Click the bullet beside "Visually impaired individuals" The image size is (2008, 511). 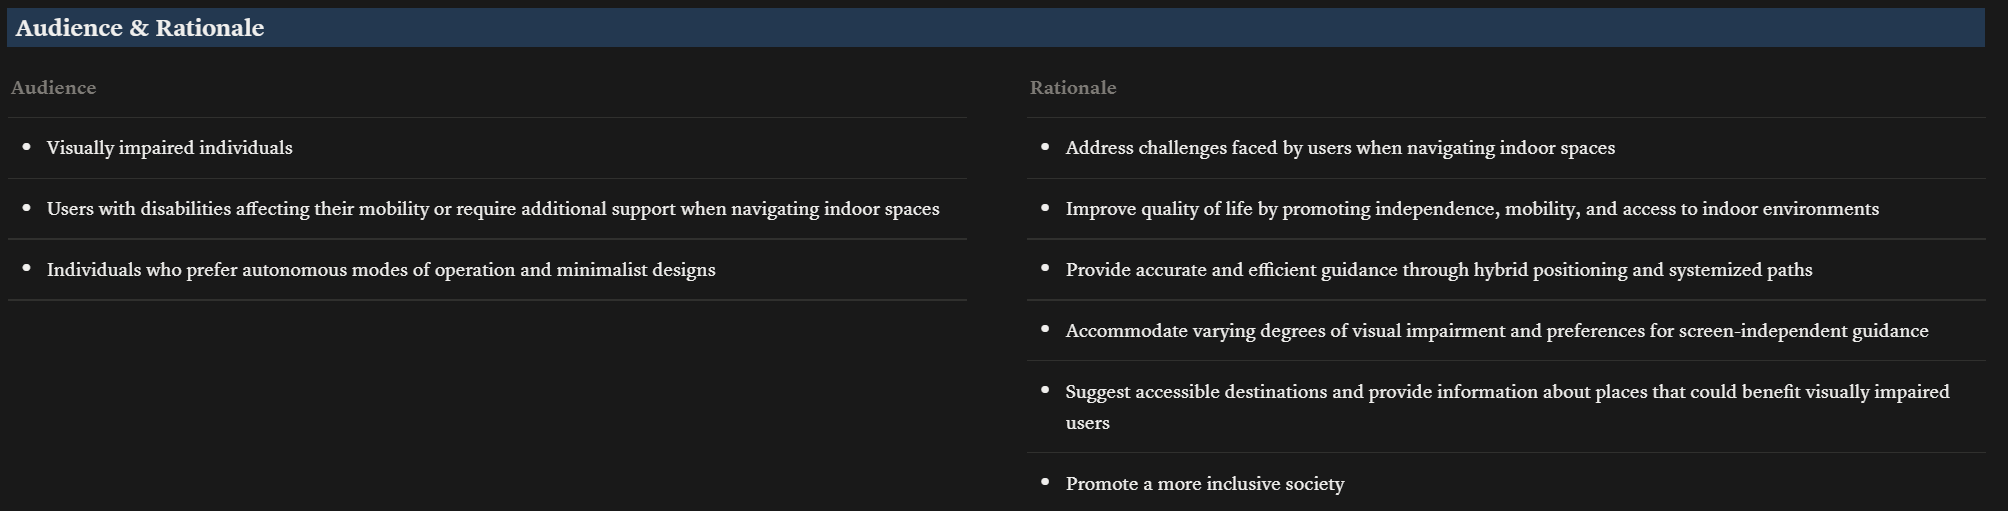[26, 147]
